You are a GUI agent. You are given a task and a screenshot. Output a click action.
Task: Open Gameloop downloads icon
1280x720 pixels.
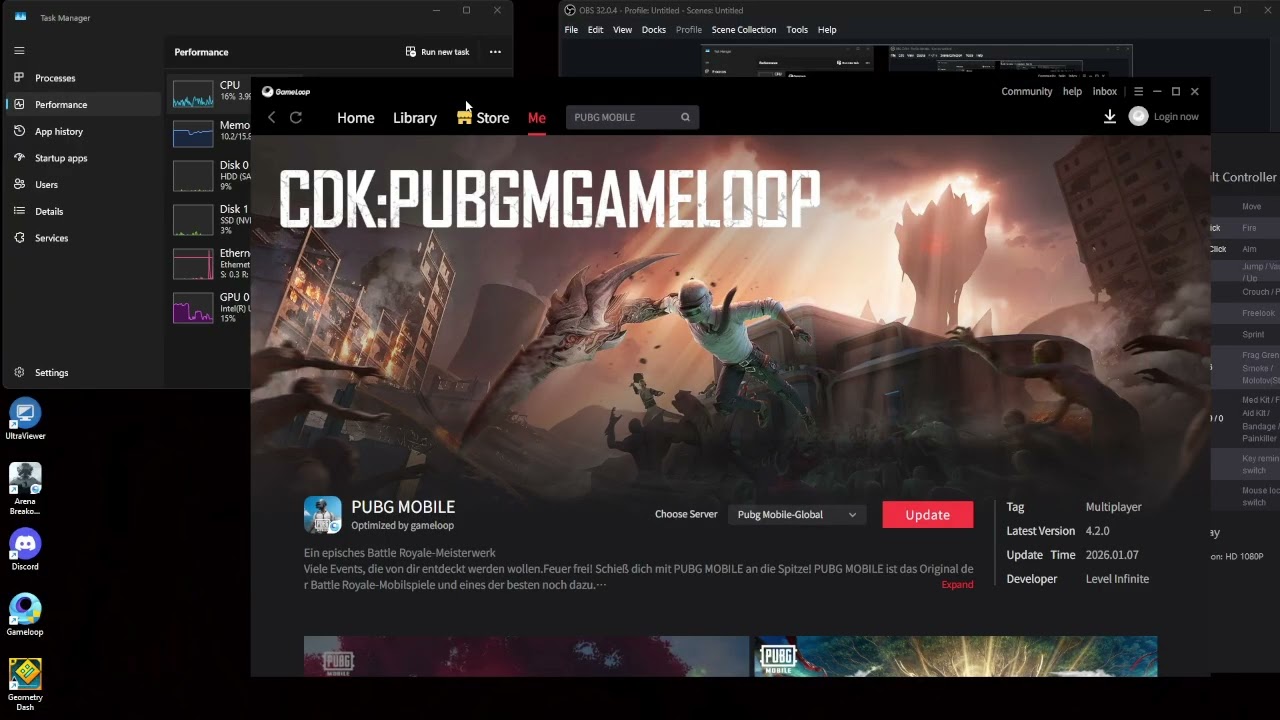(1110, 117)
